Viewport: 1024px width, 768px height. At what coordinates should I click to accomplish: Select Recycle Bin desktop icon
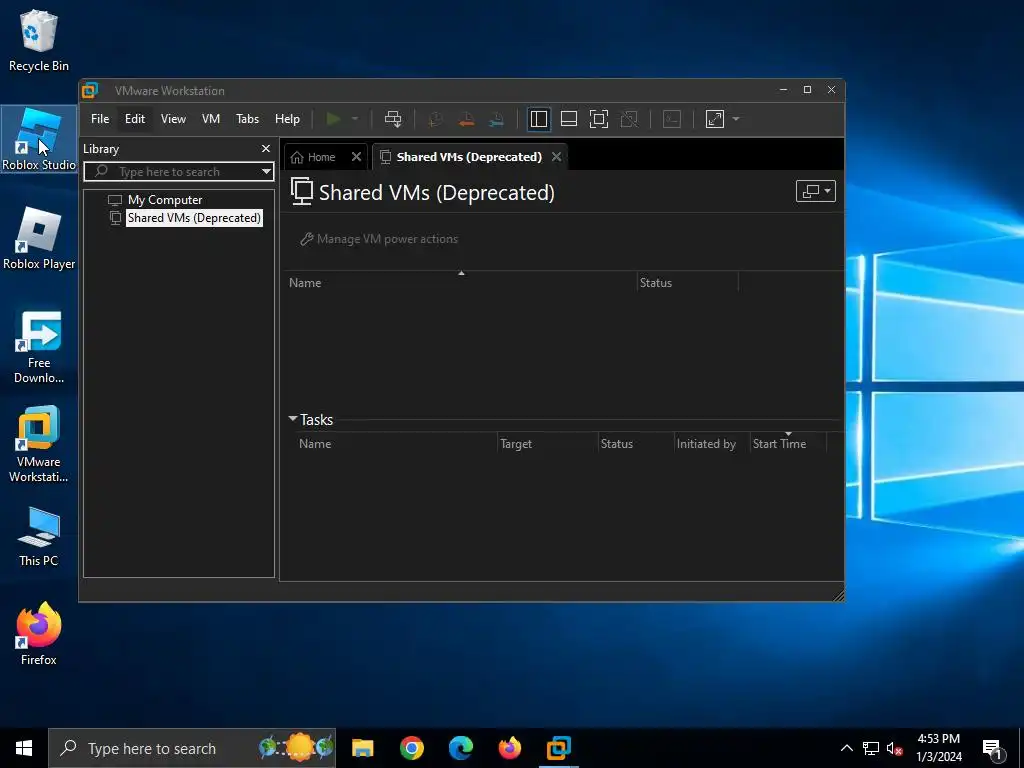point(39,40)
